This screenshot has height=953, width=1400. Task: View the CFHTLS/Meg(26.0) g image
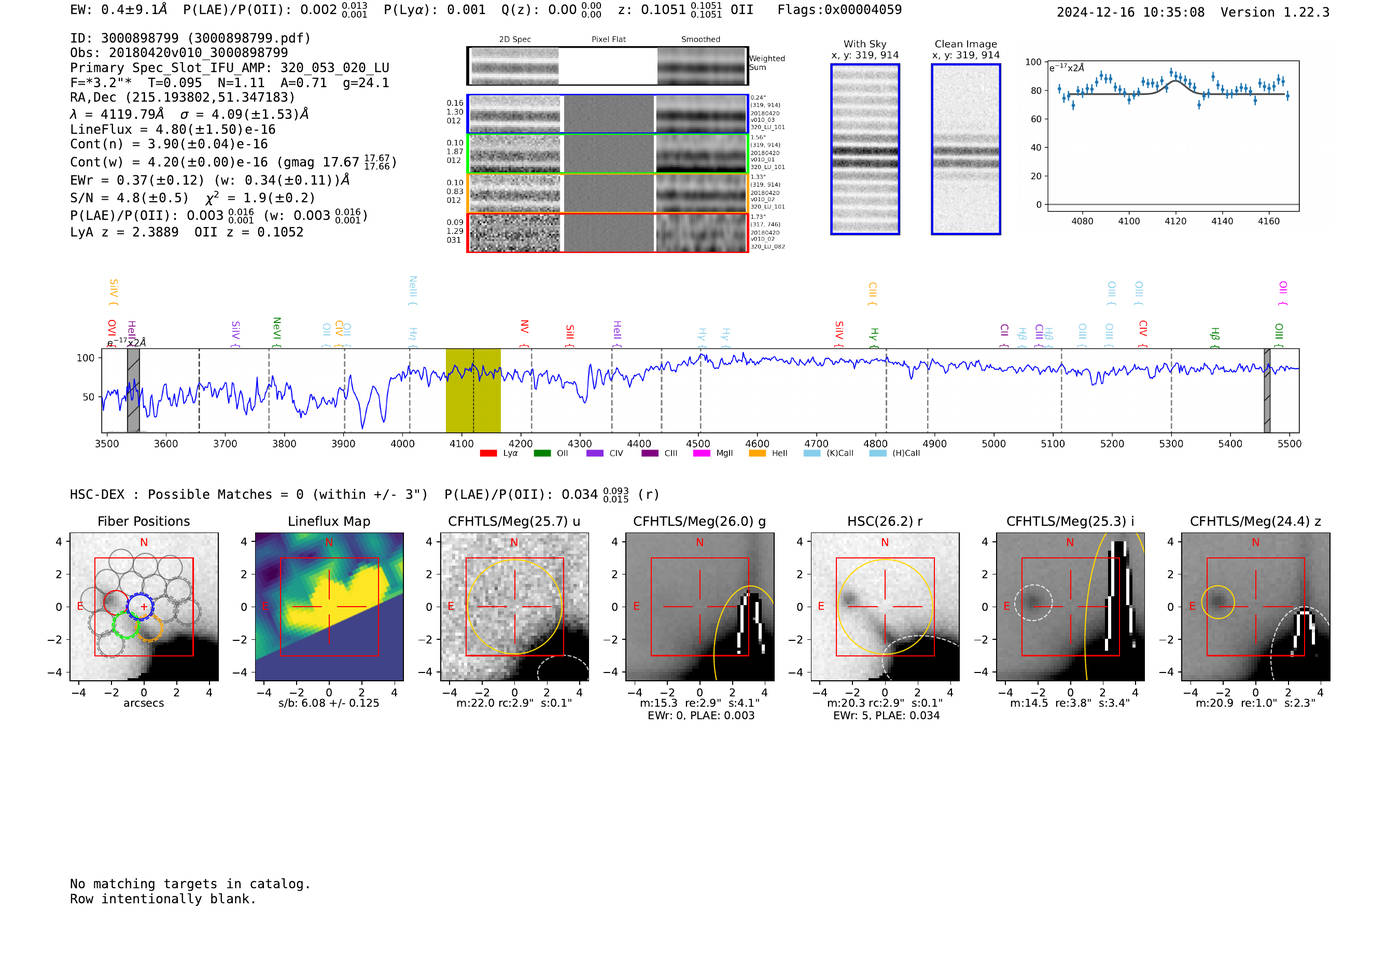tap(700, 607)
